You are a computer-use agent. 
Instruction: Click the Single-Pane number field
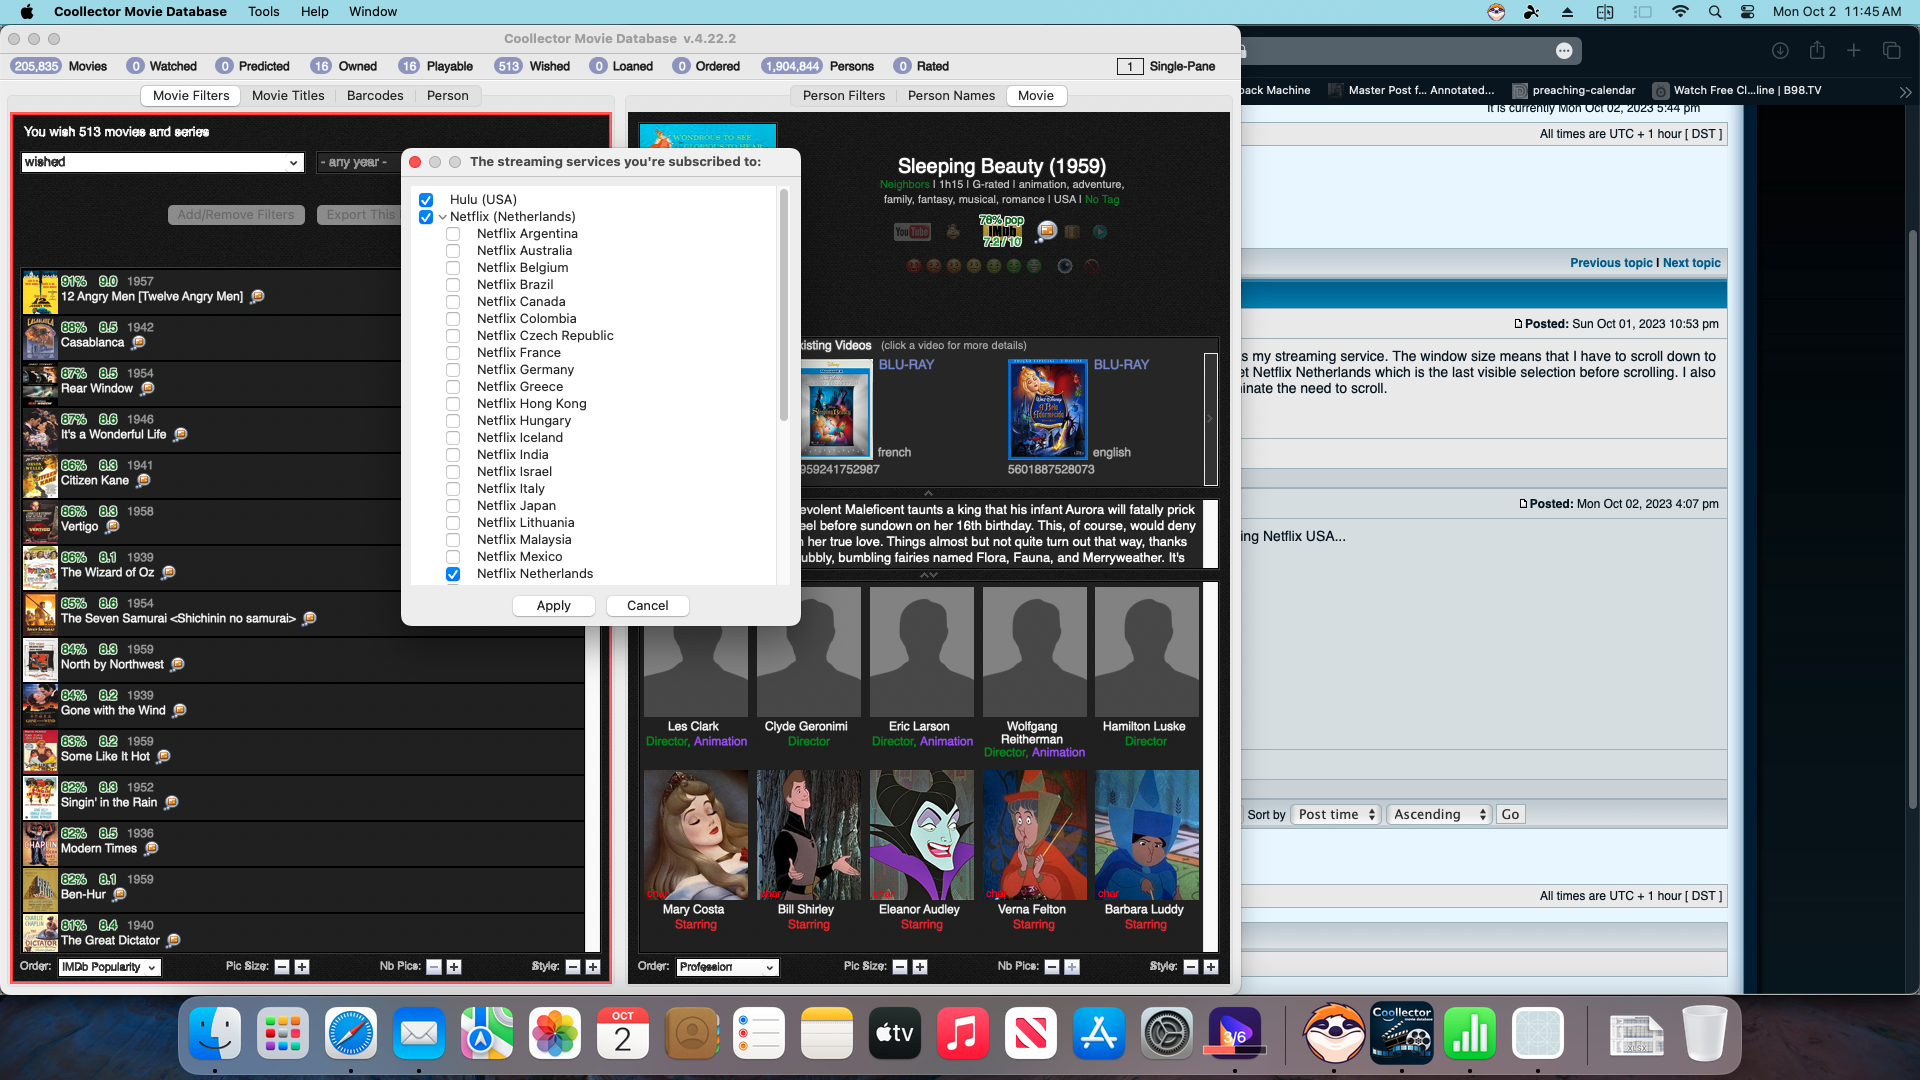click(x=1130, y=67)
